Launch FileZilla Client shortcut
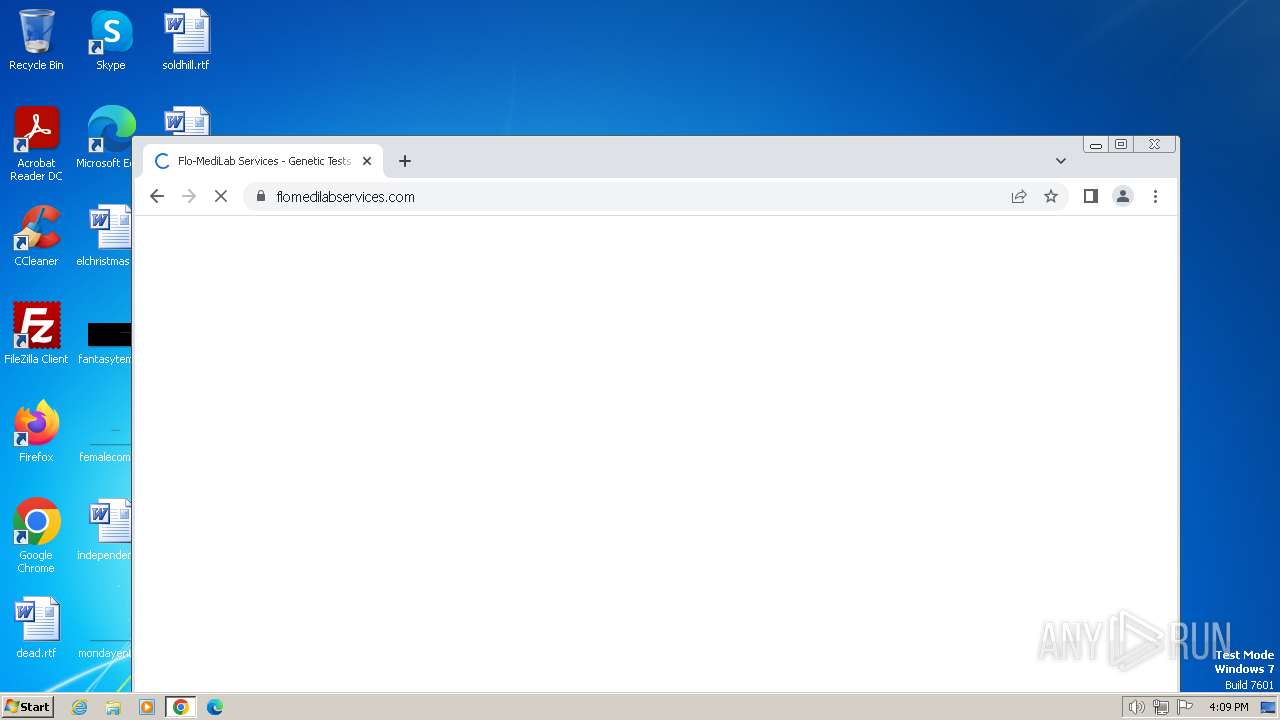 click(36, 333)
